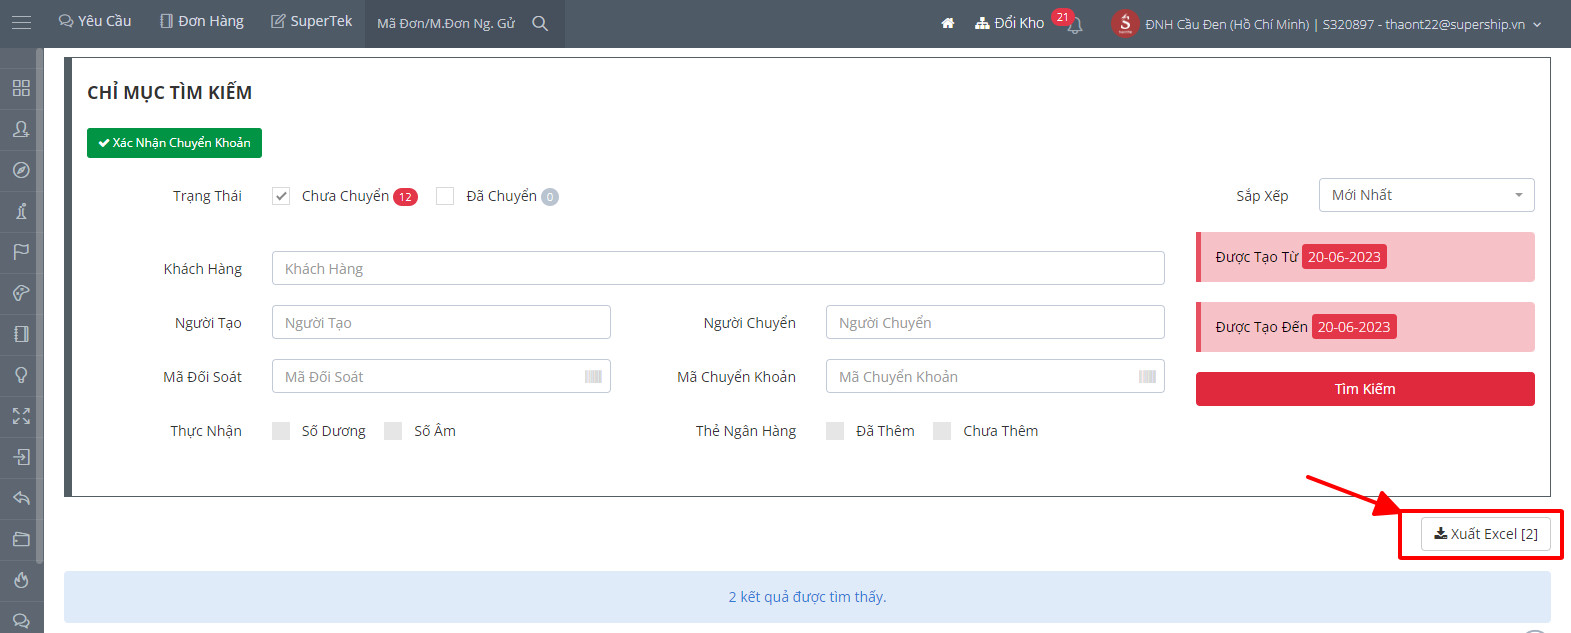Screen dimensions: 1571x633
Task: Open the dashboard grid sidebar icon
Action: 21,88
